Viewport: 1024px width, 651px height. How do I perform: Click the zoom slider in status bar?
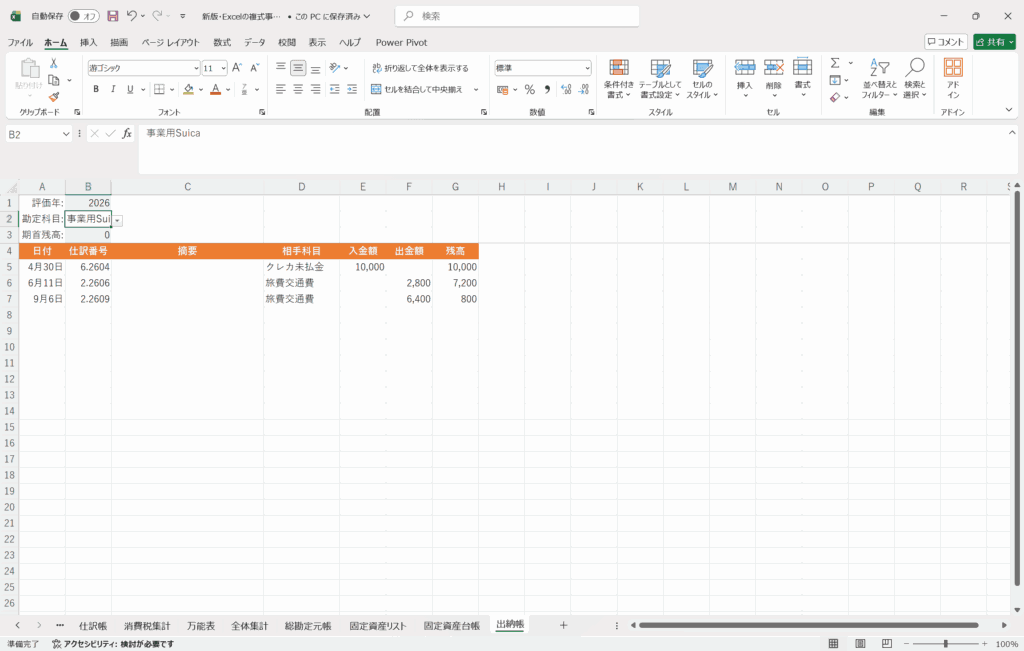(943, 644)
